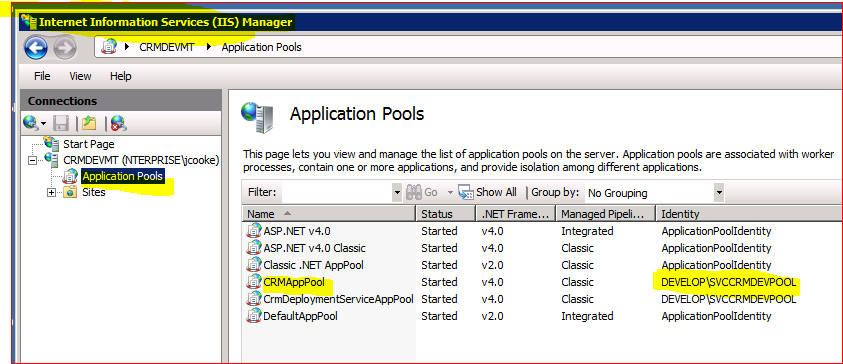843x364 pixels.
Task: Sort by Managed Pipeline column header
Action: click(x=605, y=214)
